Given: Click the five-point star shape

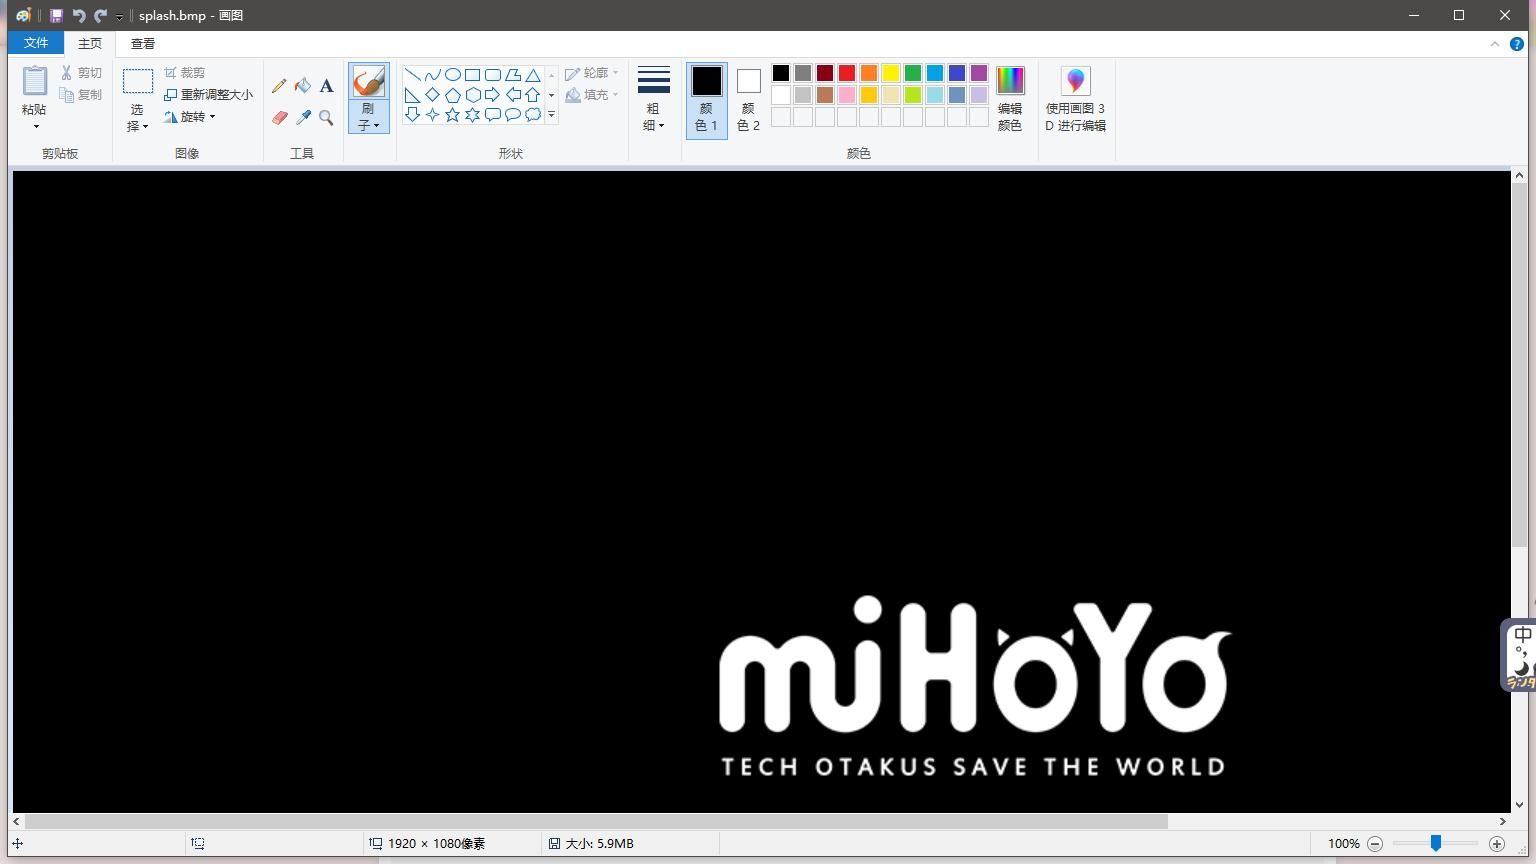Looking at the screenshot, I should coord(452,115).
